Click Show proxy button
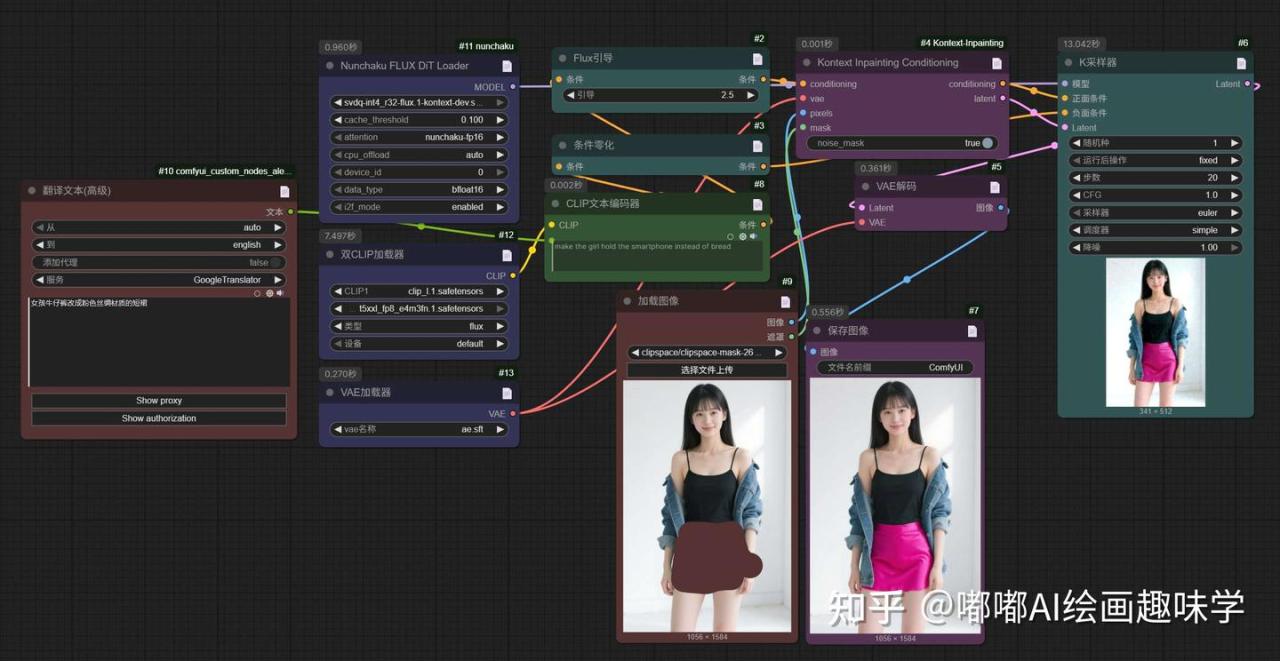Viewport: 1280px width, 661px height. 159,401
